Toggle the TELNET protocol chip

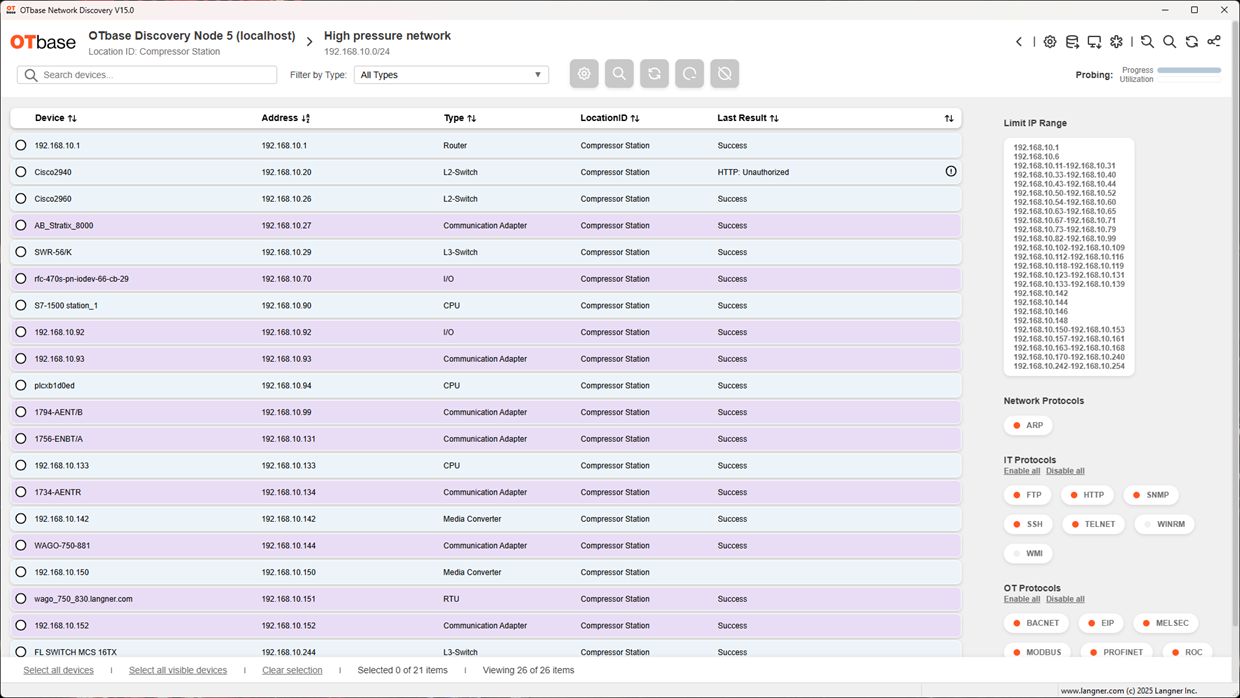point(1093,524)
